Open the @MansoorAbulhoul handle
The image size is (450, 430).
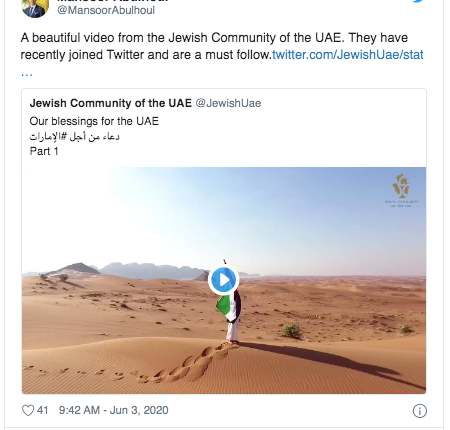[106, 10]
